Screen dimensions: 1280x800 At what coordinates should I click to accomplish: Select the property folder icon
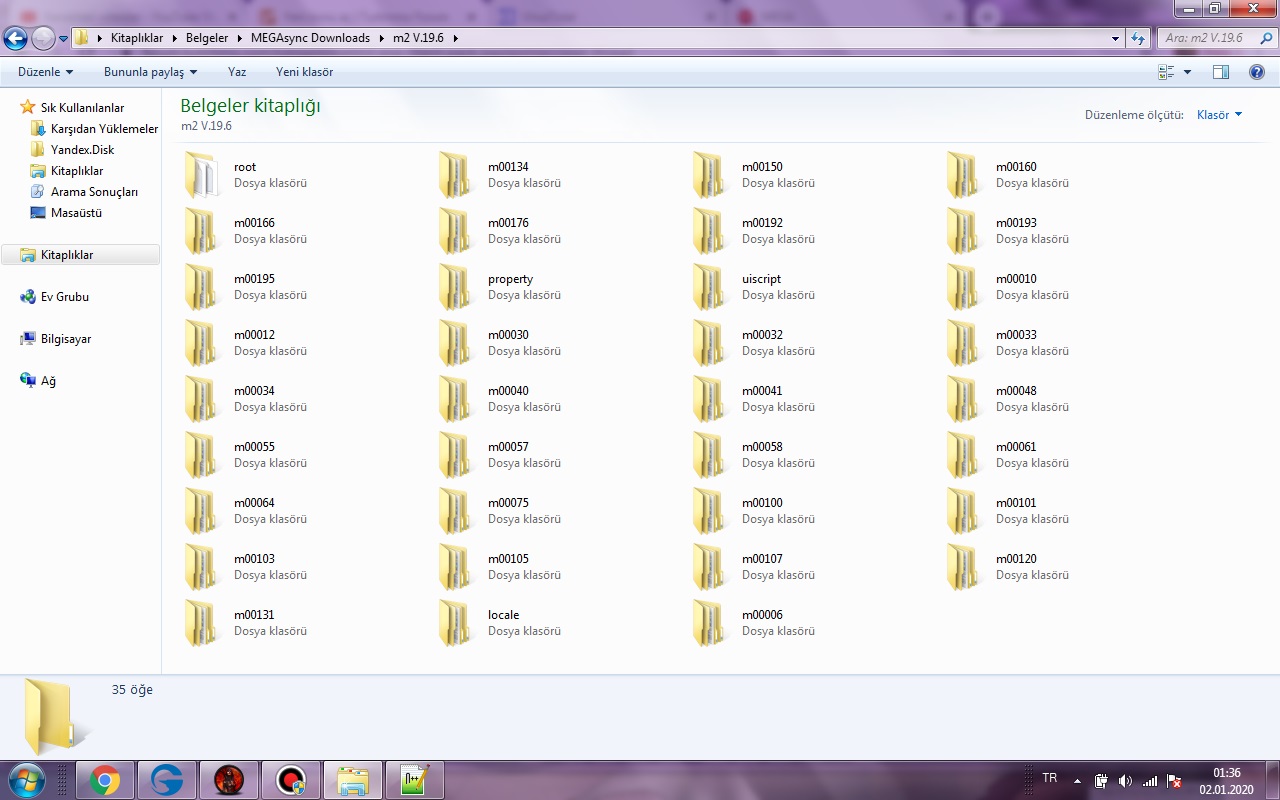[455, 287]
